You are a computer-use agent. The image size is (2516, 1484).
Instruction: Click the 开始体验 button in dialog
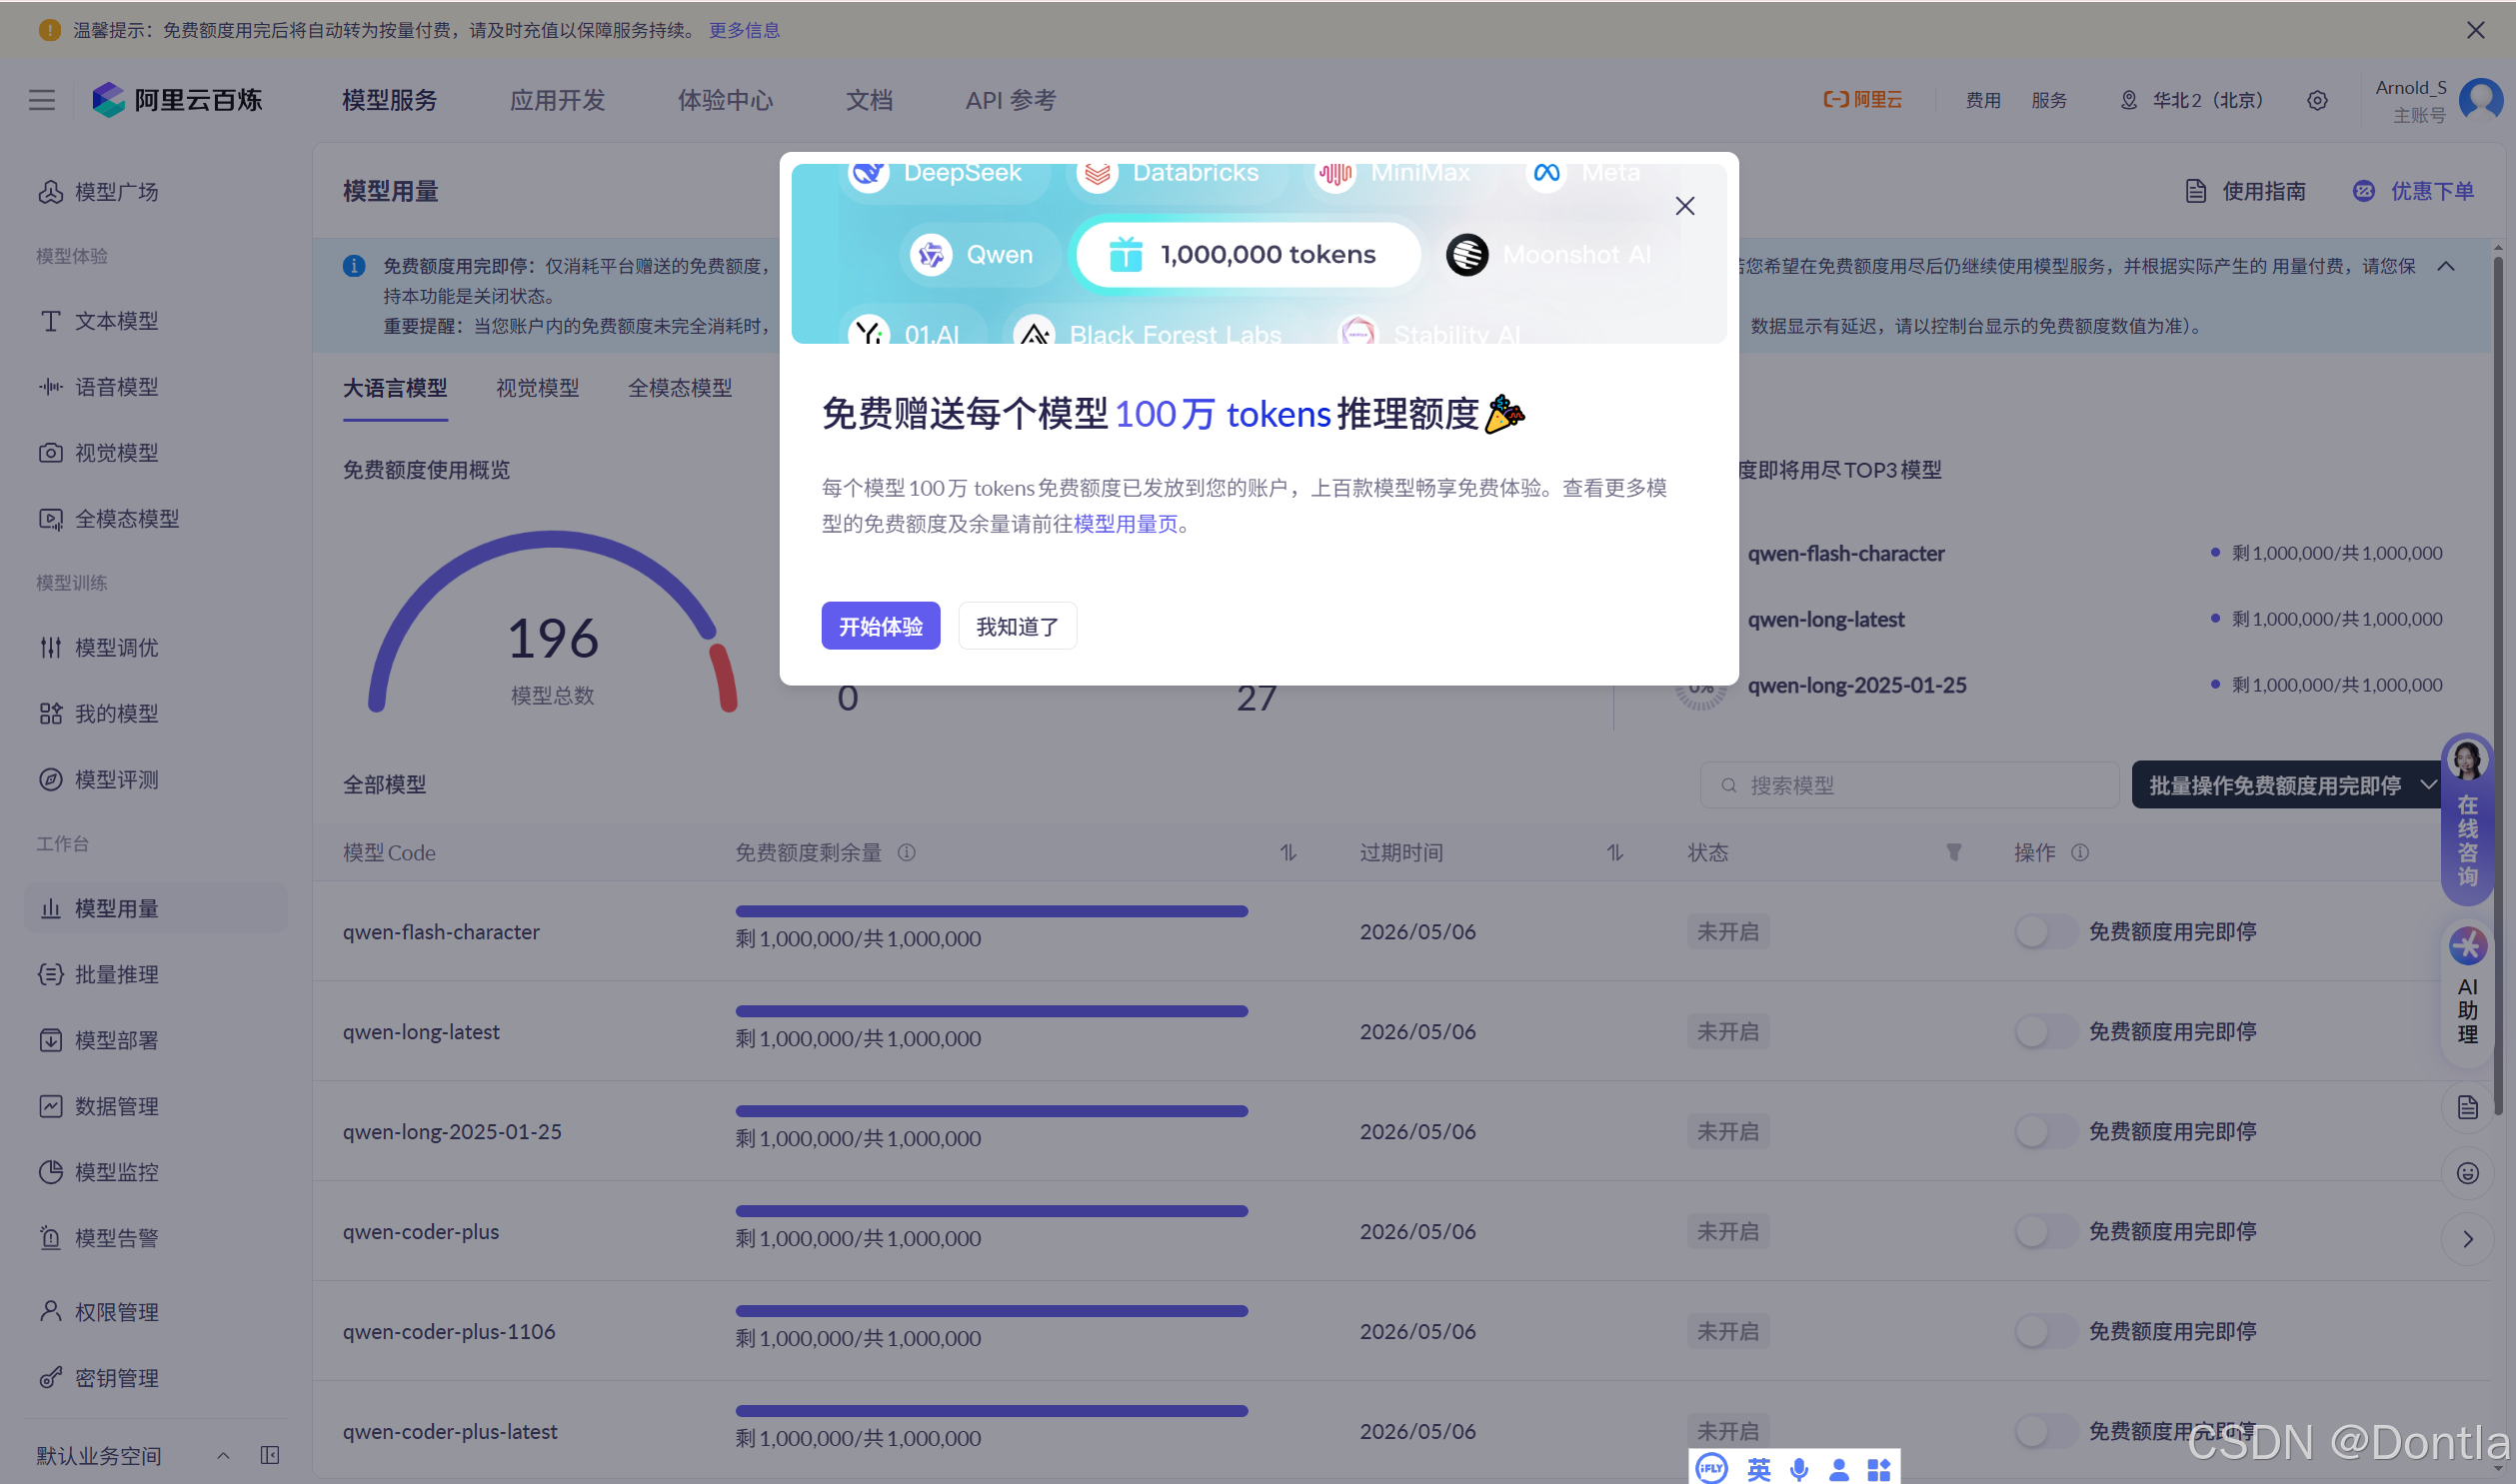point(880,625)
